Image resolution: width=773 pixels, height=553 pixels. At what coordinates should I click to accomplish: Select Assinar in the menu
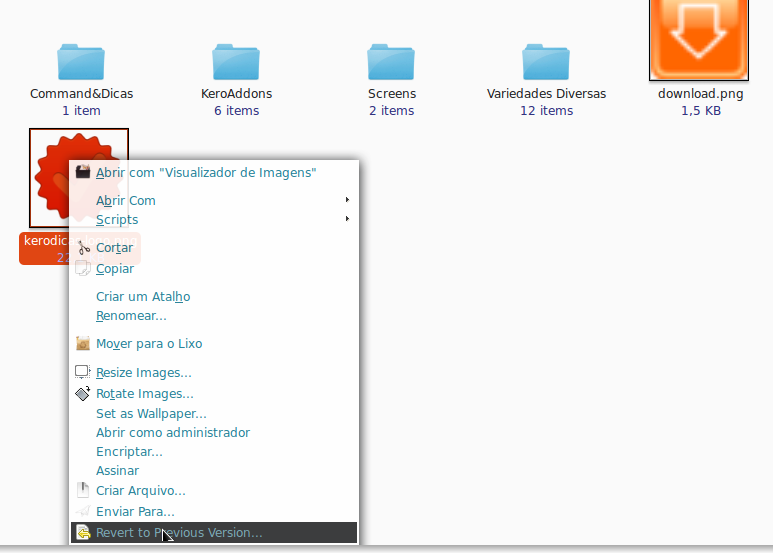pos(214,471)
